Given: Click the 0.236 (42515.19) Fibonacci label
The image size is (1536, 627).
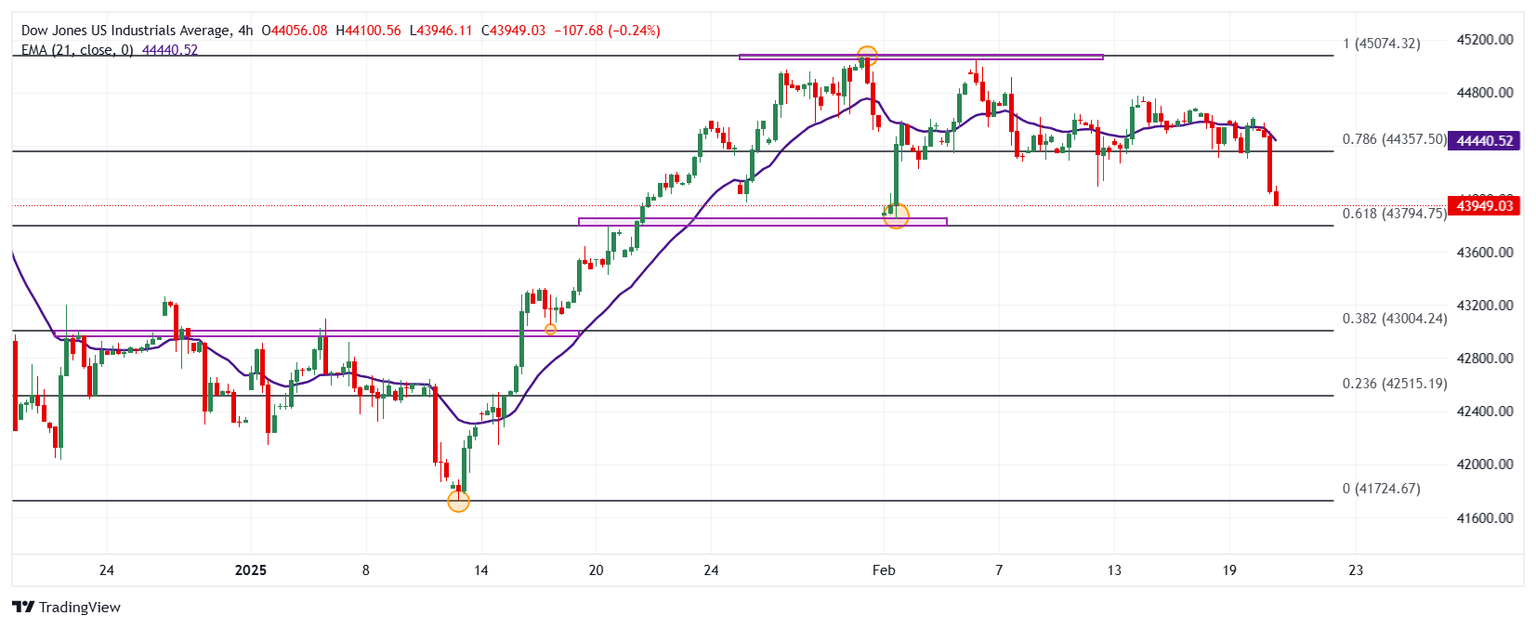Looking at the screenshot, I should tap(1394, 384).
